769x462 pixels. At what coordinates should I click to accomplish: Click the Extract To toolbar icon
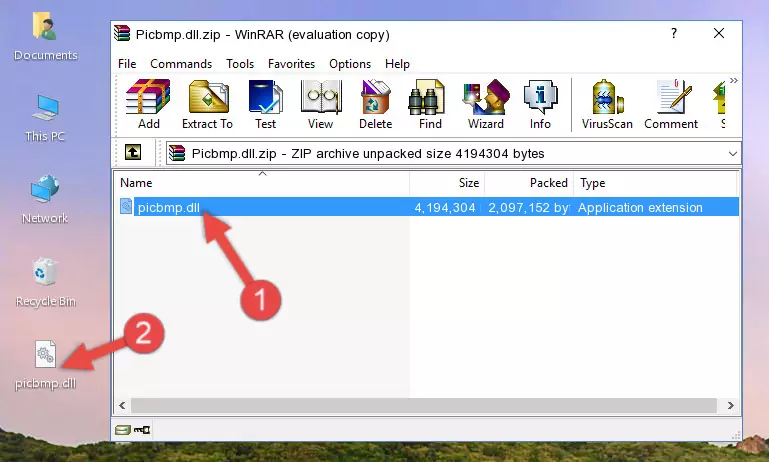click(x=207, y=104)
